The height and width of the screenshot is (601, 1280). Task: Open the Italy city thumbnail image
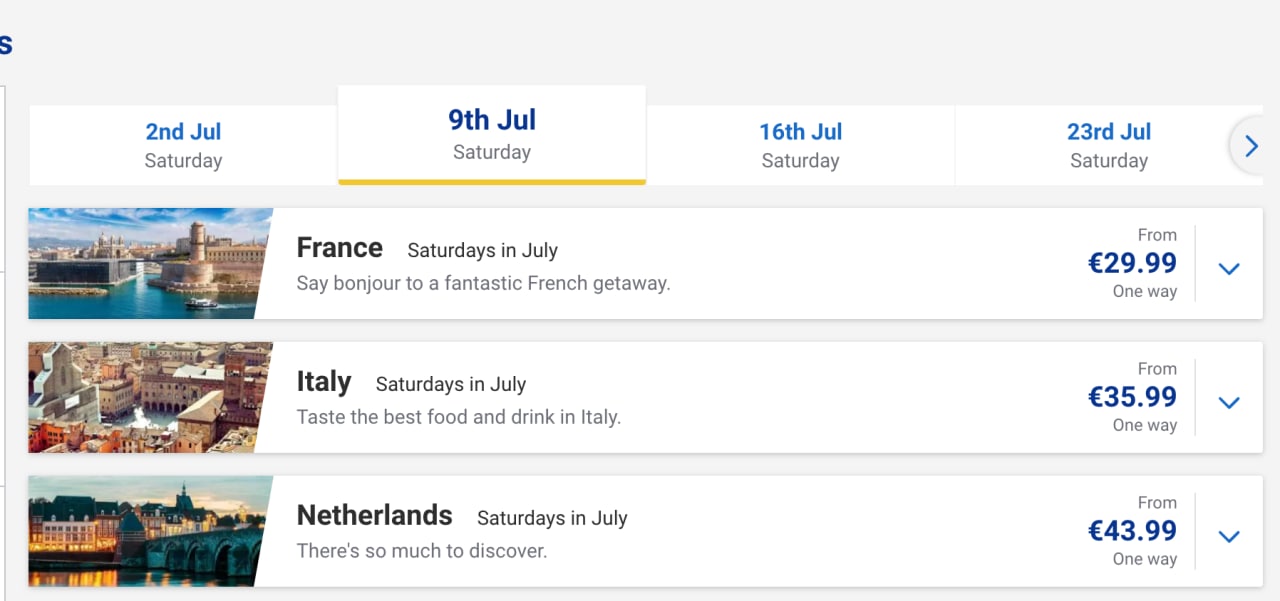point(146,398)
